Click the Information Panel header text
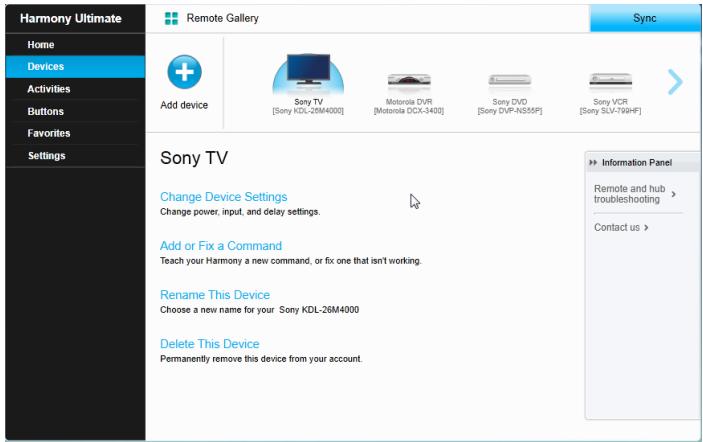This screenshot has height=442, width=703. coord(637,163)
